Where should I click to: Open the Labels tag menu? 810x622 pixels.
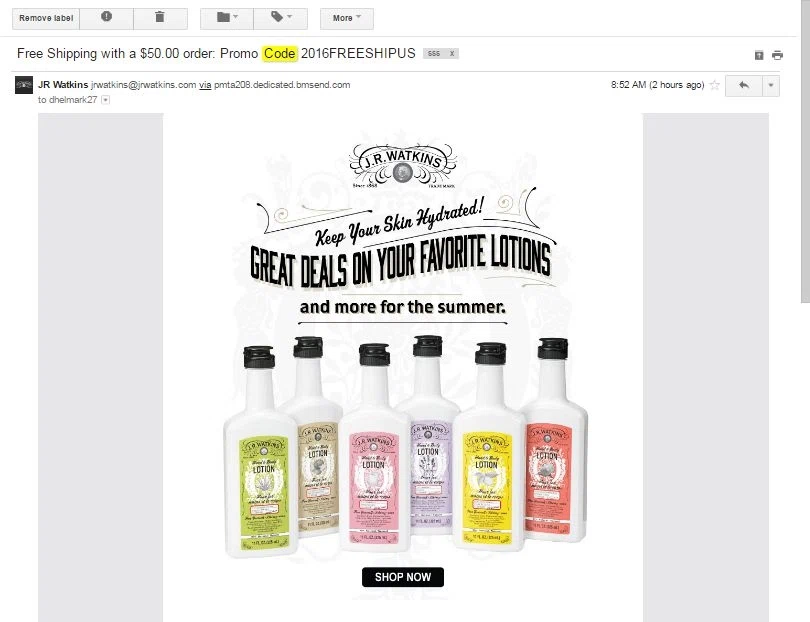click(281, 18)
